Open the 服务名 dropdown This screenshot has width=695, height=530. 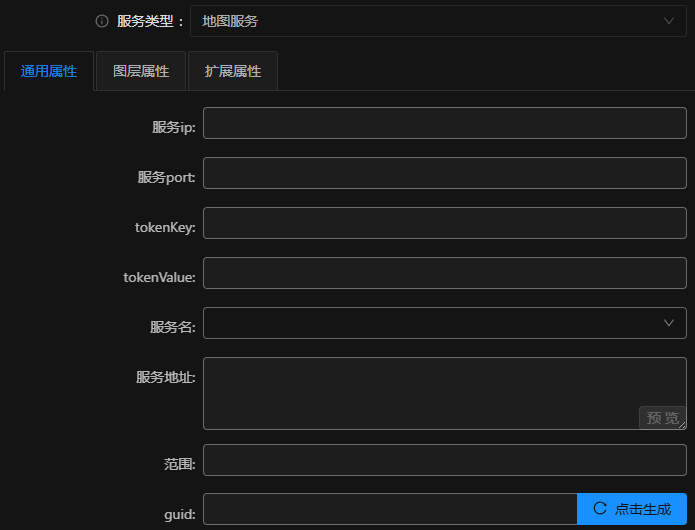[x=445, y=323]
